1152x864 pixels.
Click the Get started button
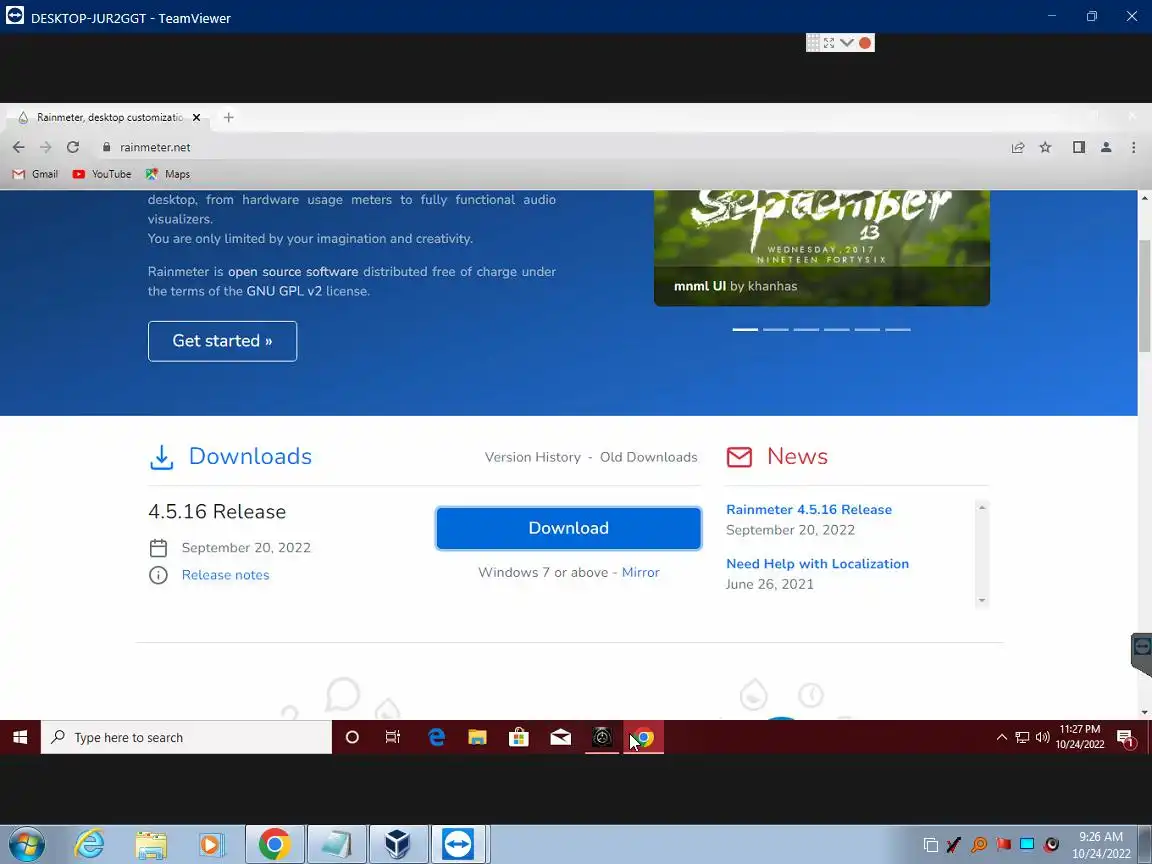click(223, 341)
